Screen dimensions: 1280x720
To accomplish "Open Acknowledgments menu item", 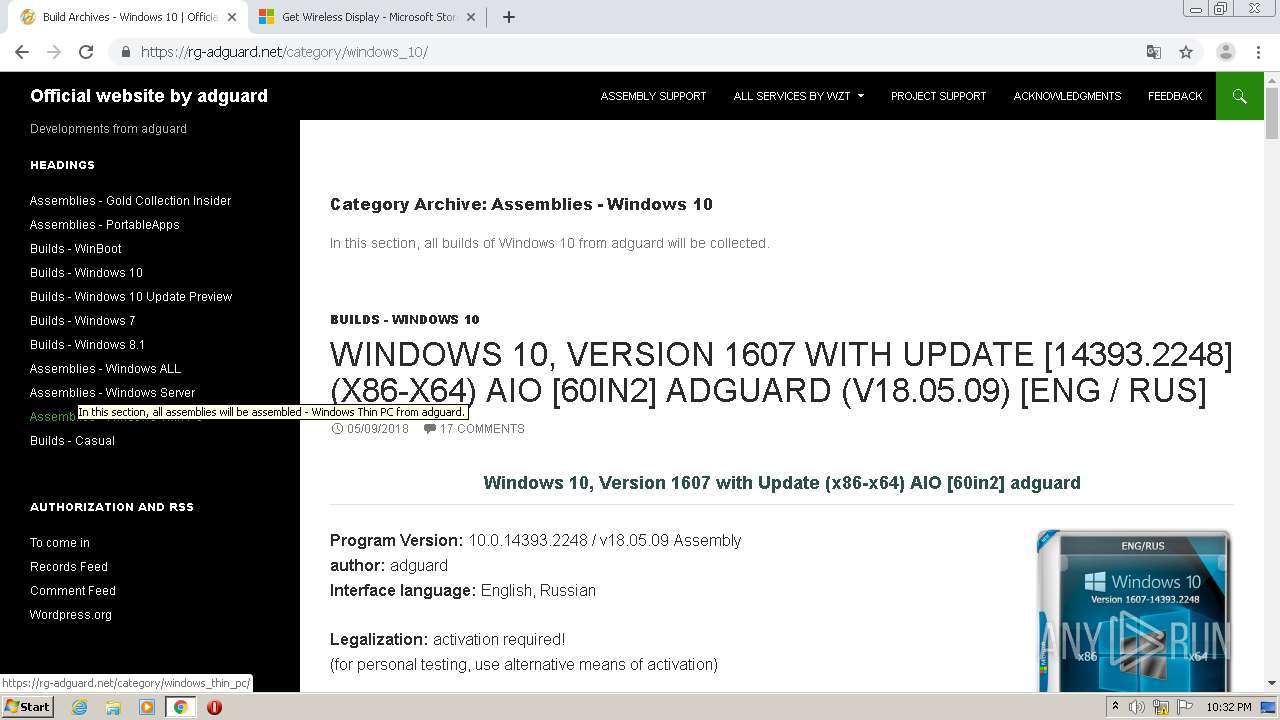I will coord(1067,96).
